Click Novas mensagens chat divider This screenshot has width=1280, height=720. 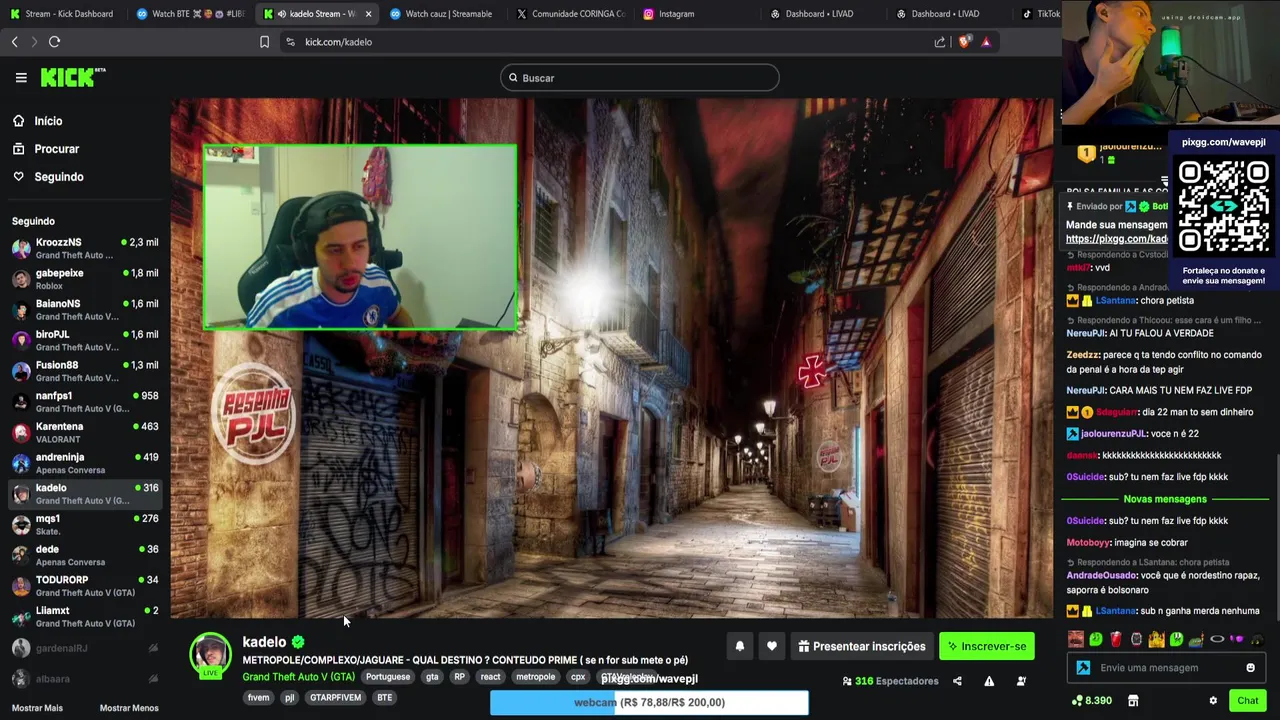pyautogui.click(x=1165, y=499)
